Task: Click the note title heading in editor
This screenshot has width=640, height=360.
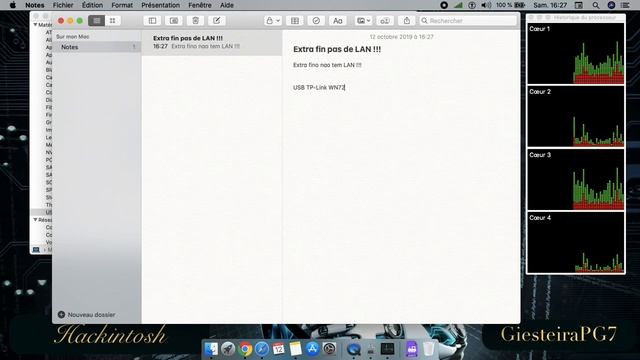Action: click(337, 49)
